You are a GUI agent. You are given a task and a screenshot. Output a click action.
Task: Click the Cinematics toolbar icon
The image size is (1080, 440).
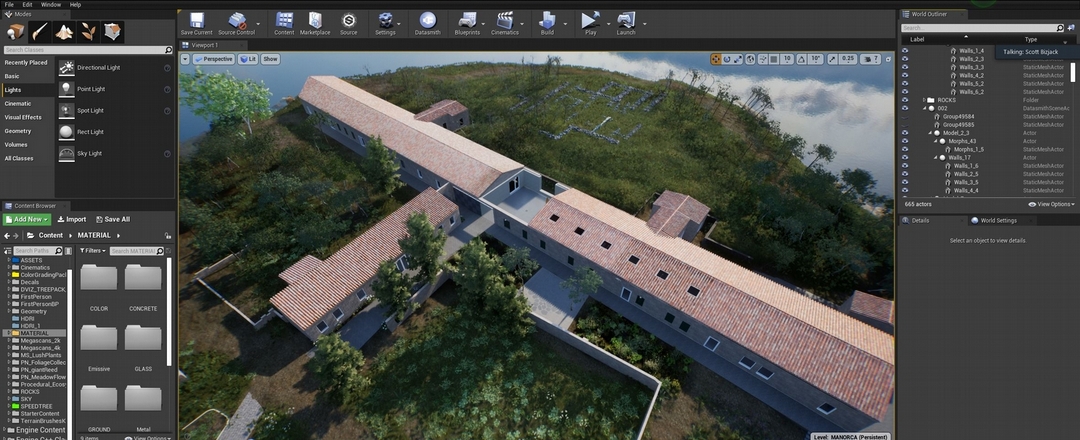[505, 20]
